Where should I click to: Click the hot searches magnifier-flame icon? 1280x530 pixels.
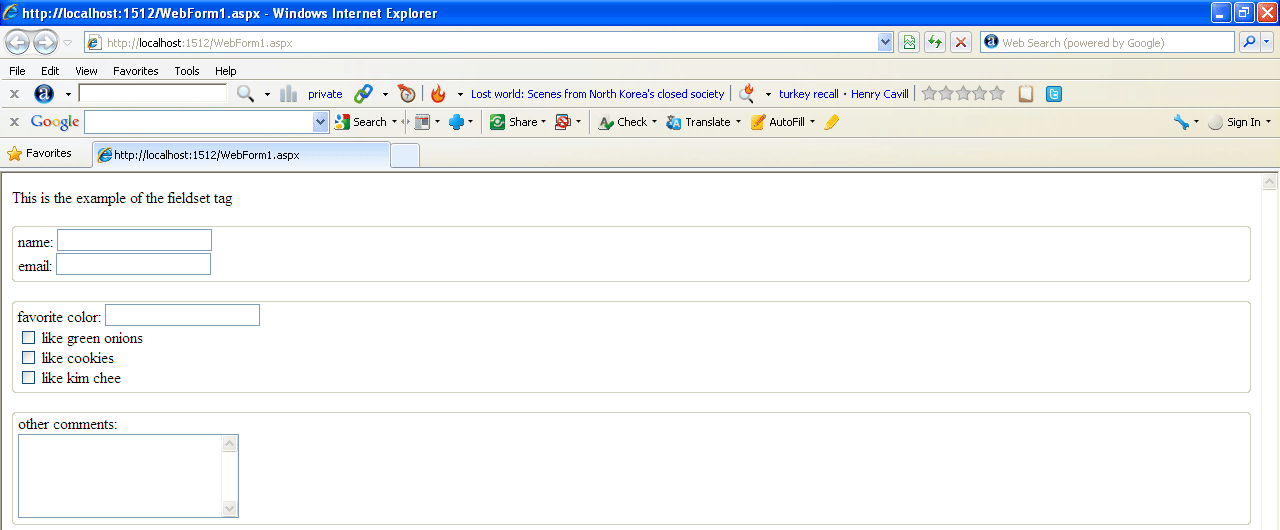point(747,94)
